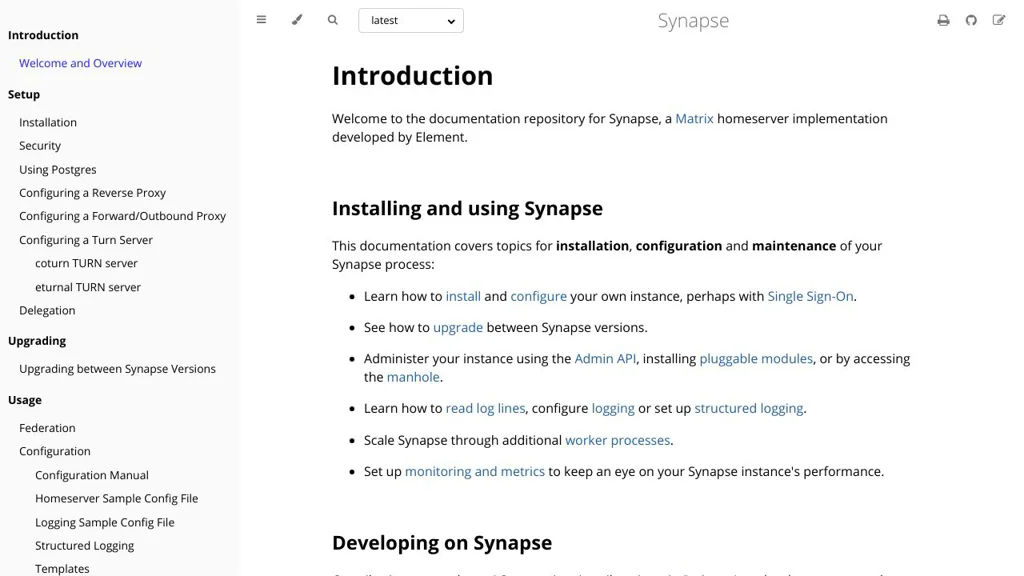
Task: Open Logging Sample Config File
Action: click(104, 522)
